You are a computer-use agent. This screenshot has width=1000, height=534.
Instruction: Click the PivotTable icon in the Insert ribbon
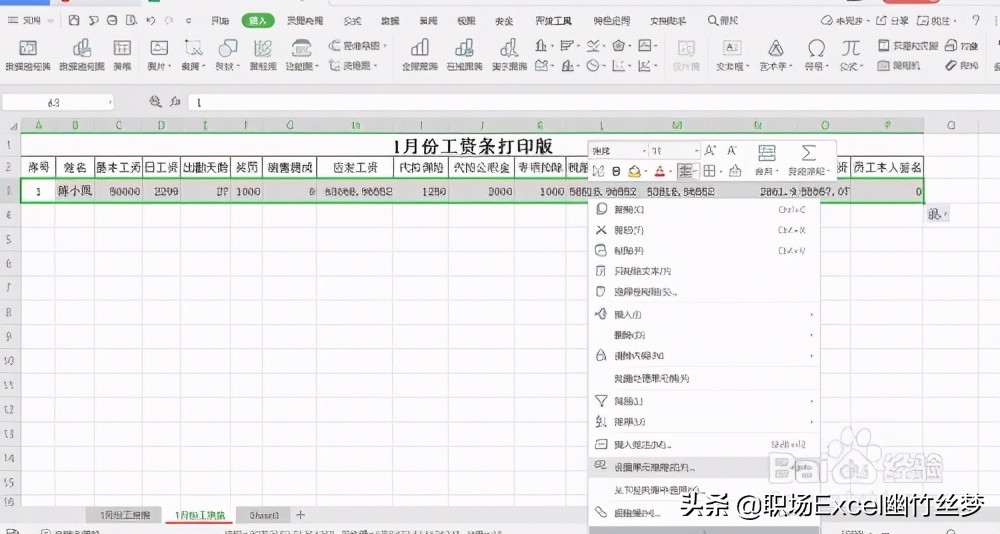pos(28,48)
